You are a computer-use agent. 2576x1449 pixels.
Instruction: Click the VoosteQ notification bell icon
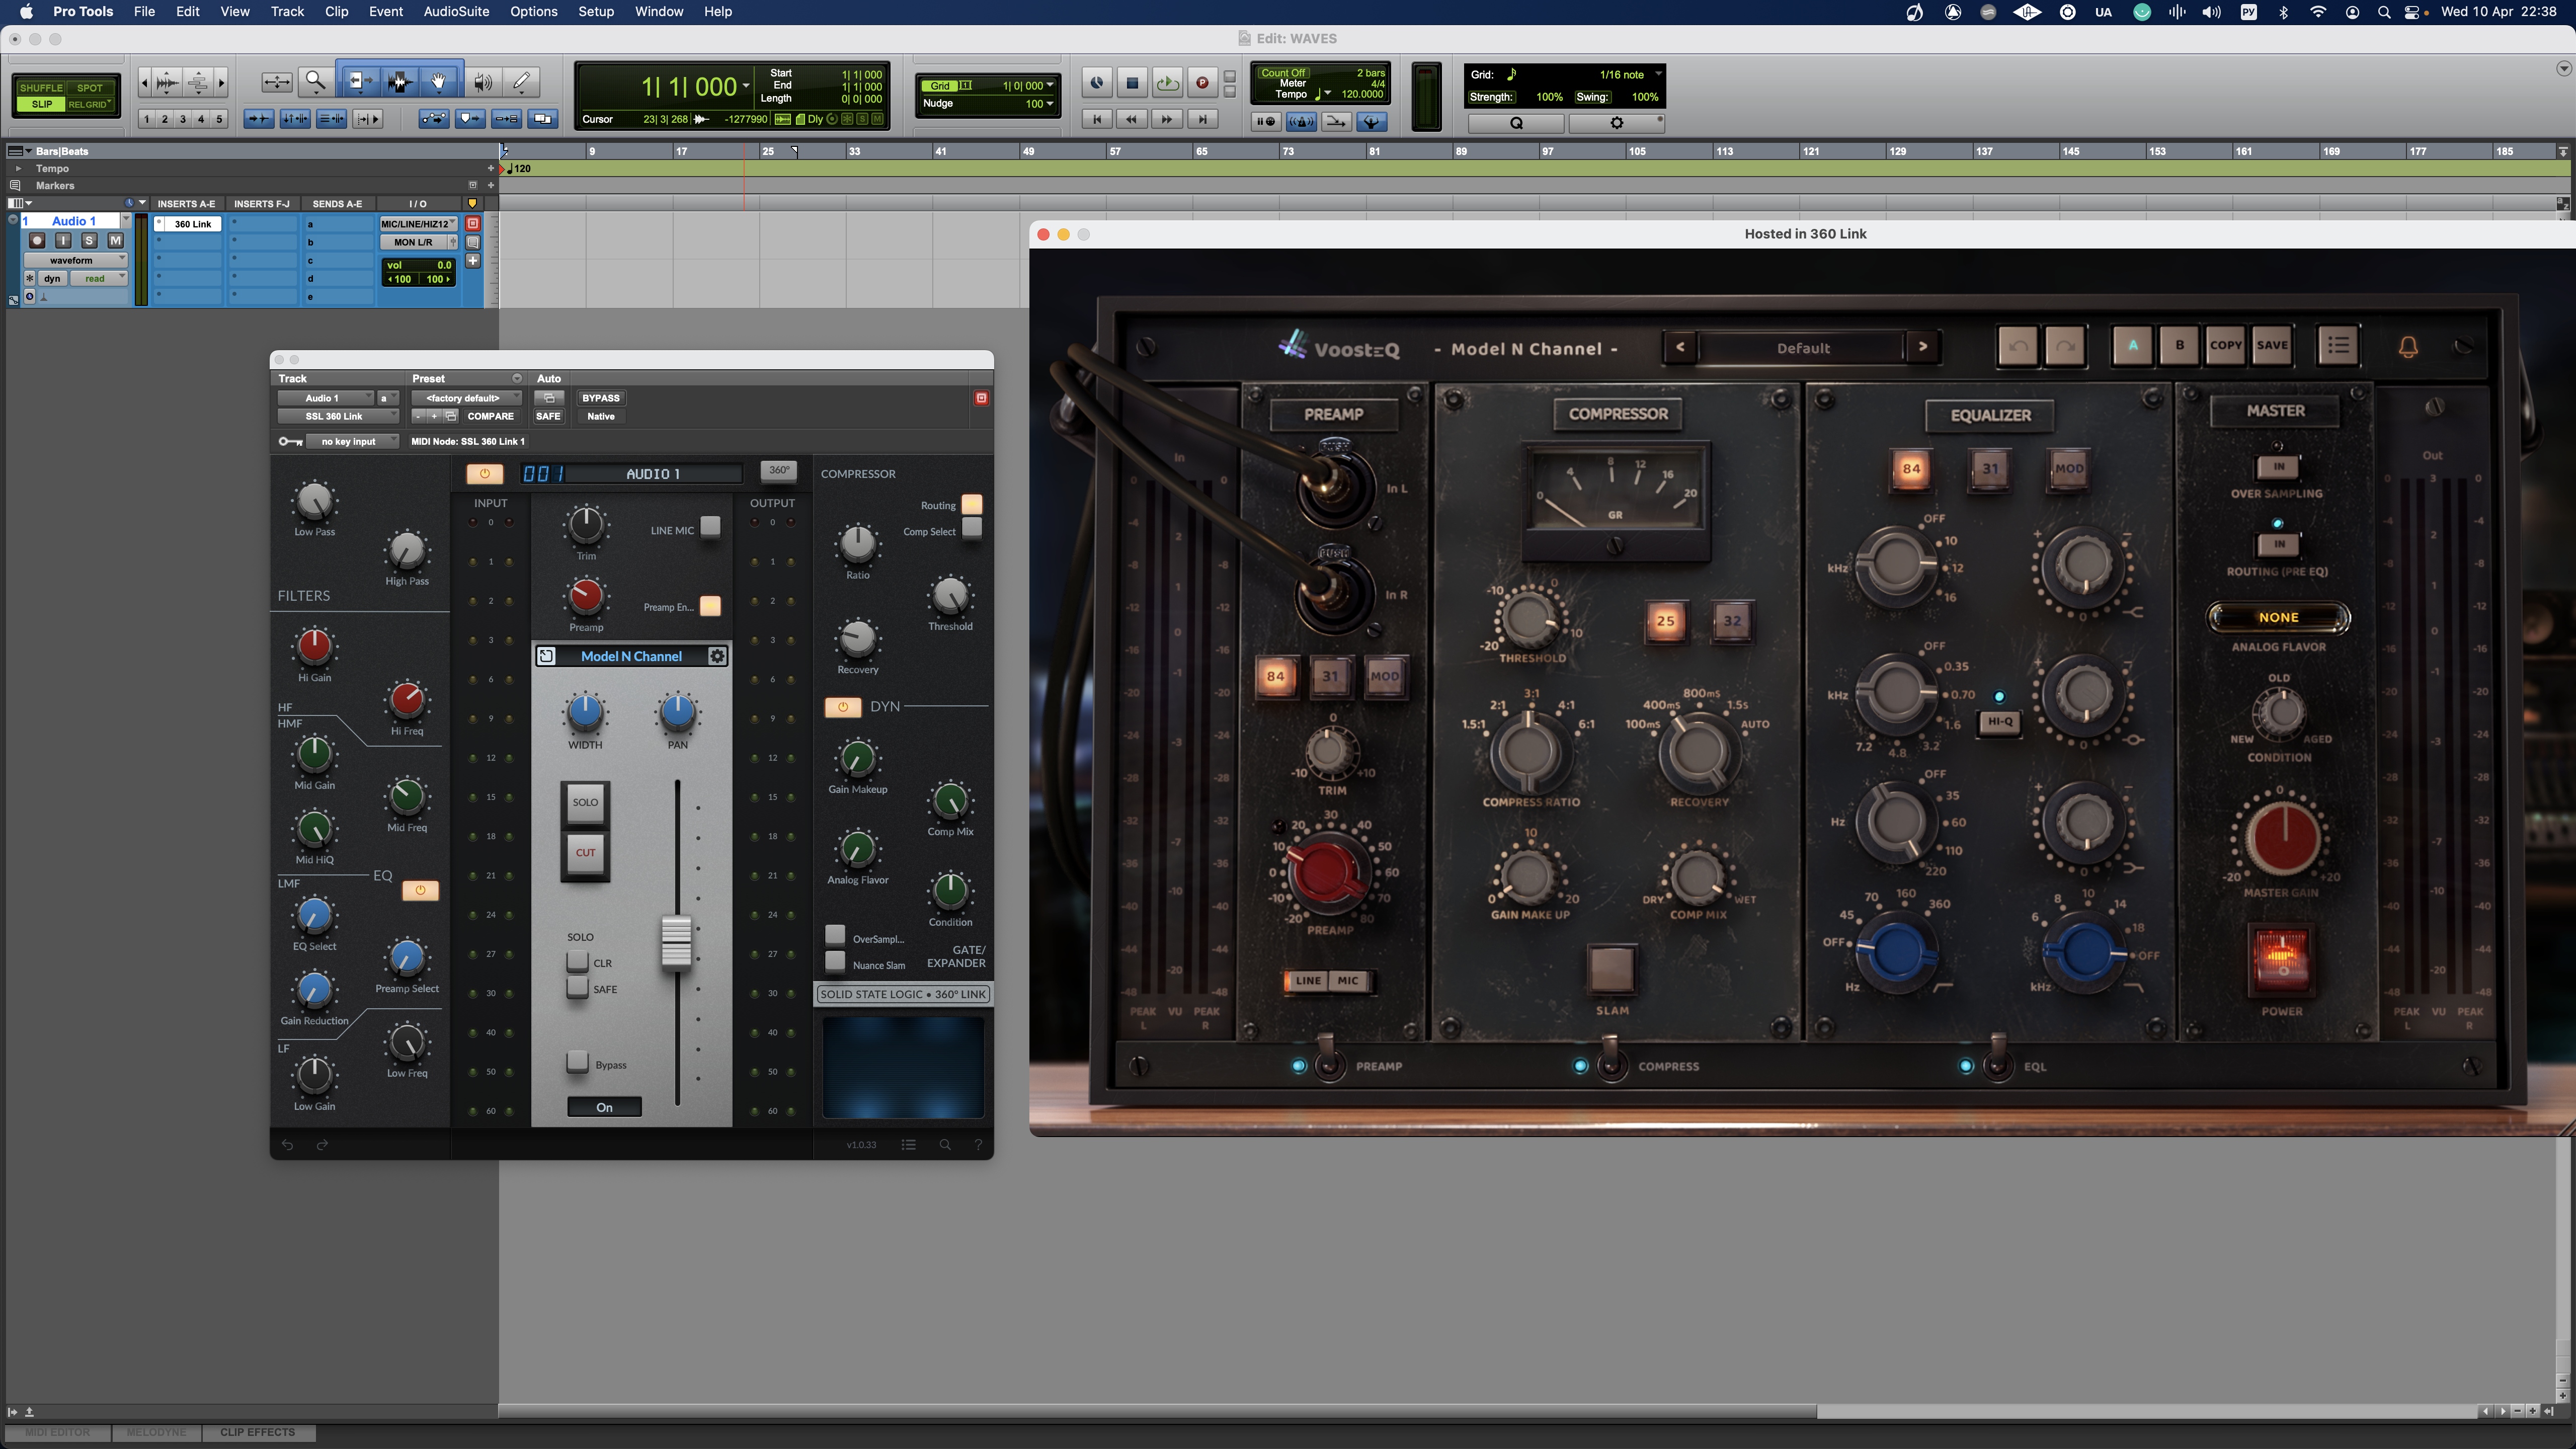(2408, 347)
